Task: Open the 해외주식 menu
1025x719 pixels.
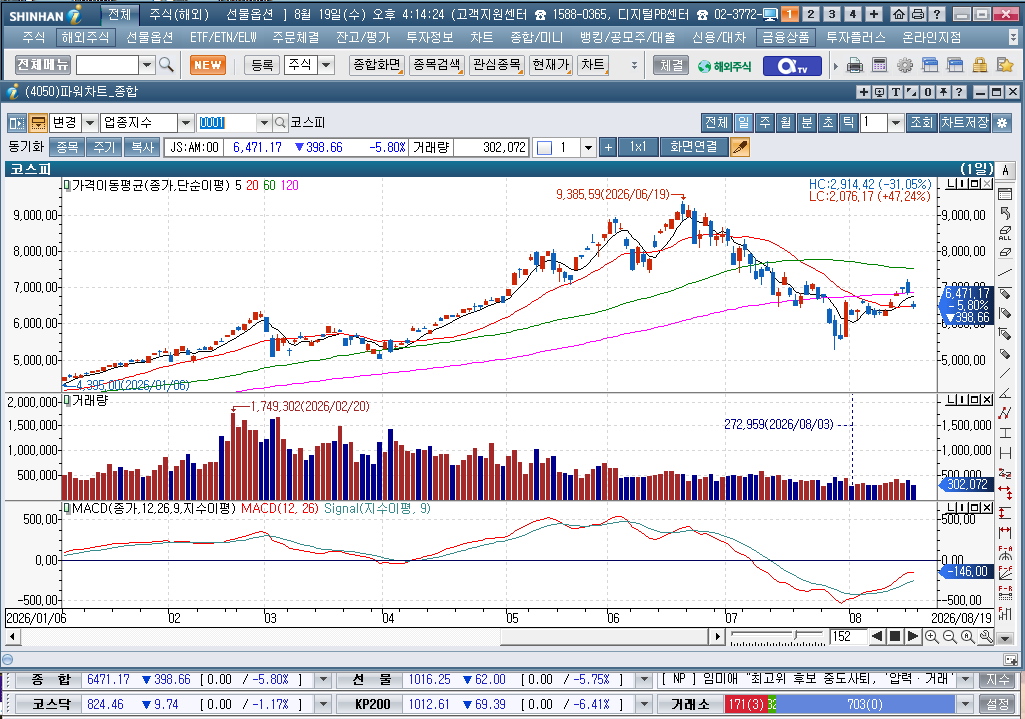Action: click(x=86, y=38)
